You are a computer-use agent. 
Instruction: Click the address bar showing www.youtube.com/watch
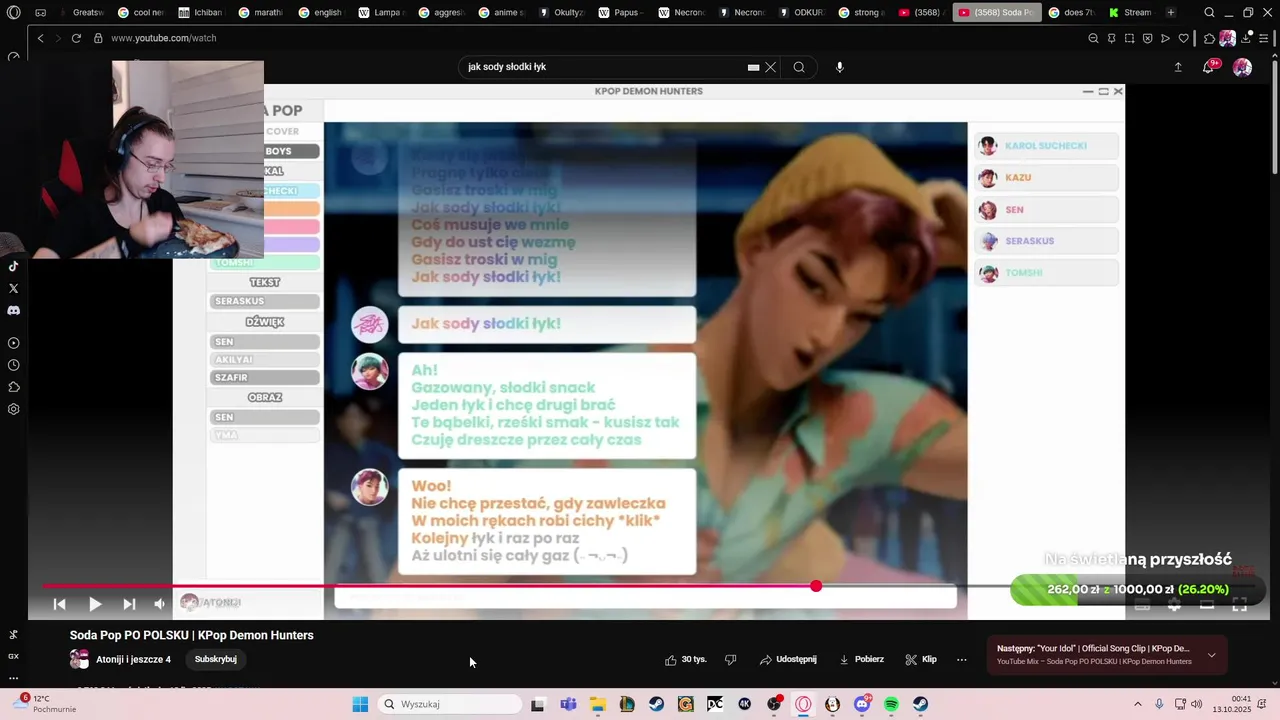tap(163, 38)
